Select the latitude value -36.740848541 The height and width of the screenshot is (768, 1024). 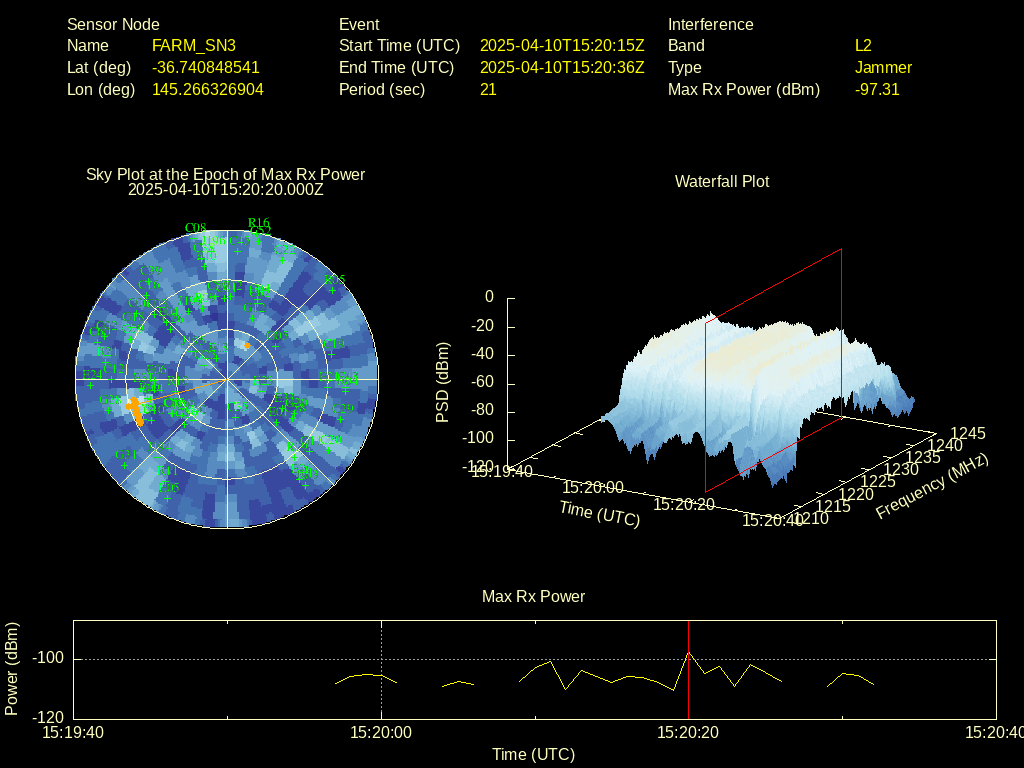pos(205,68)
